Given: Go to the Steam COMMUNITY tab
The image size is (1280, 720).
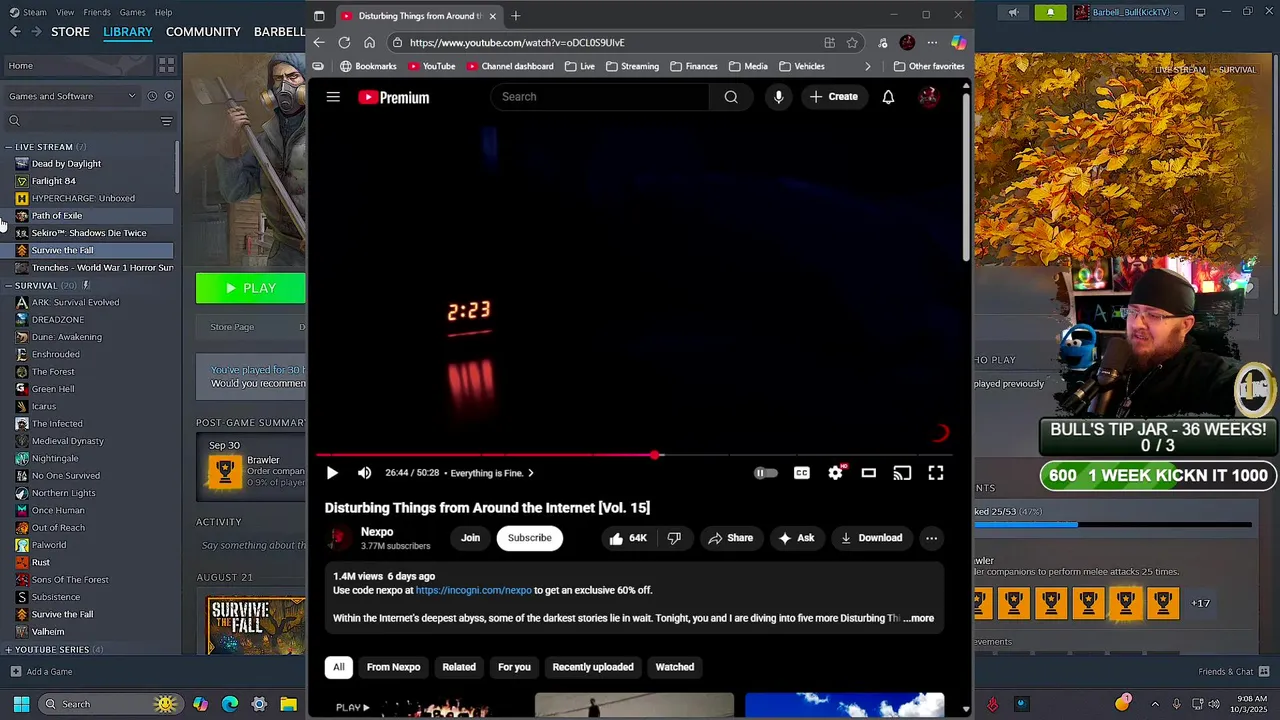Looking at the screenshot, I should (203, 32).
